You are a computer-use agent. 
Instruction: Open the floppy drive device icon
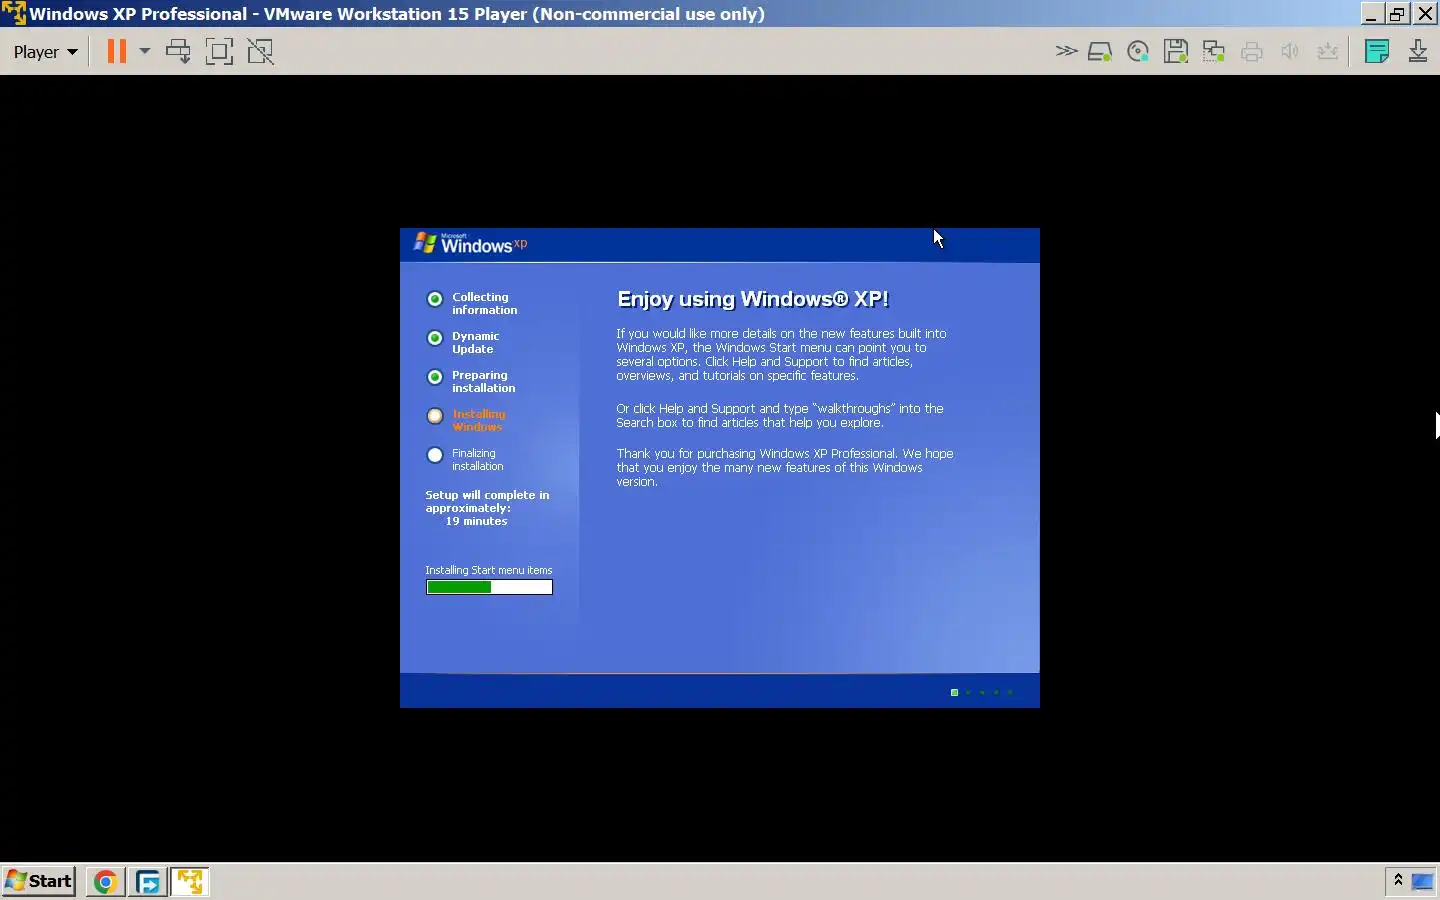pyautogui.click(x=1176, y=52)
